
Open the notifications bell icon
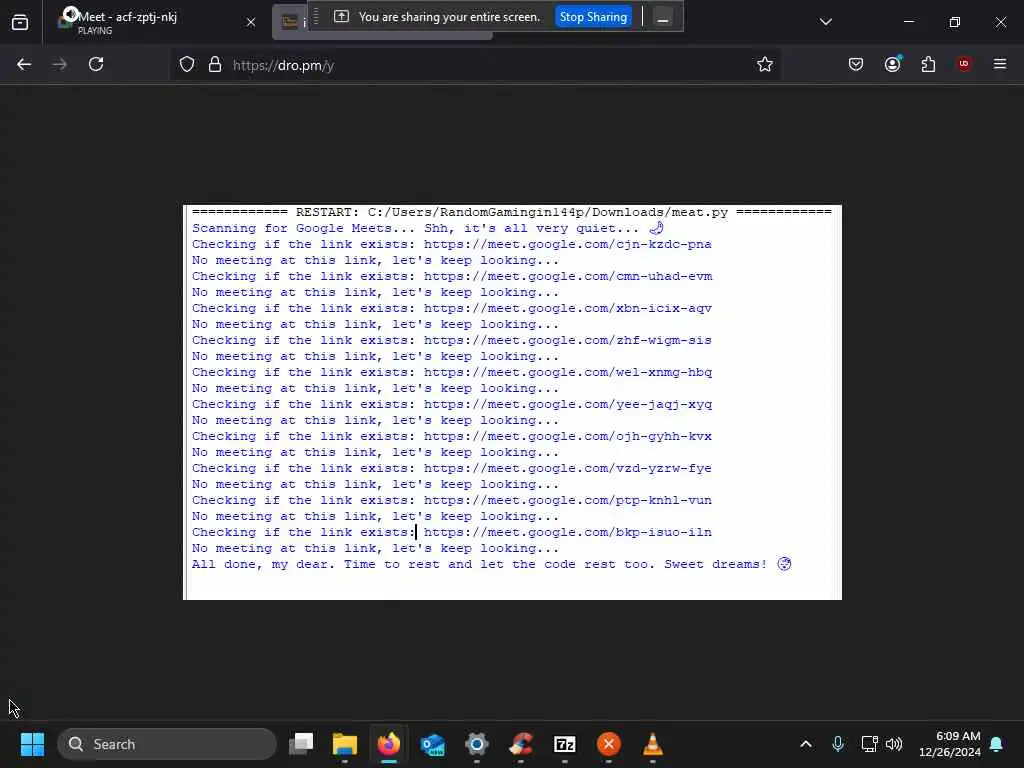(x=997, y=744)
